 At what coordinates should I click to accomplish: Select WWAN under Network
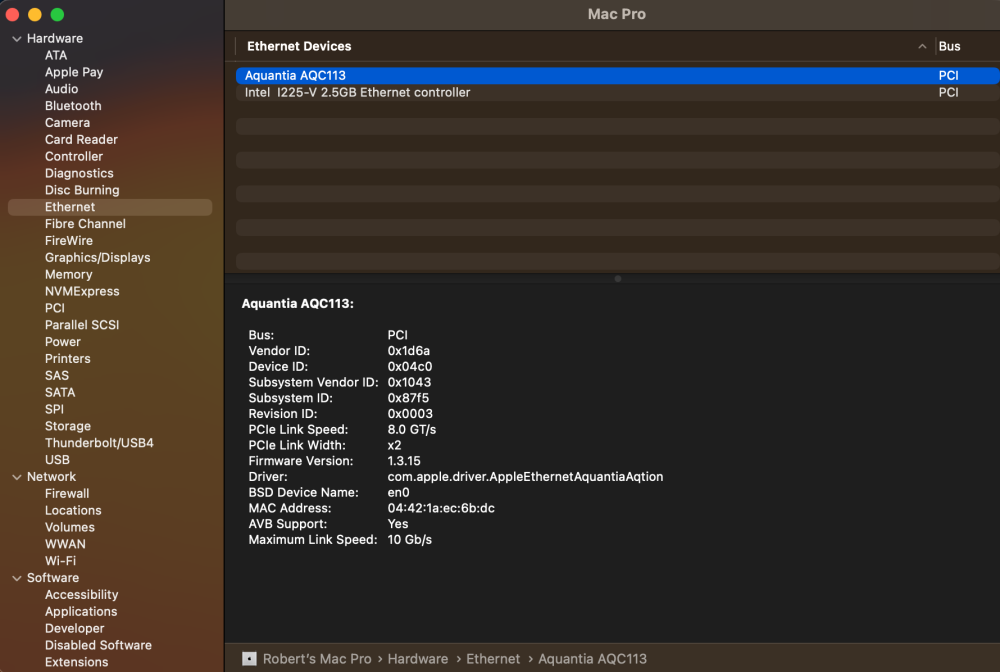65,544
